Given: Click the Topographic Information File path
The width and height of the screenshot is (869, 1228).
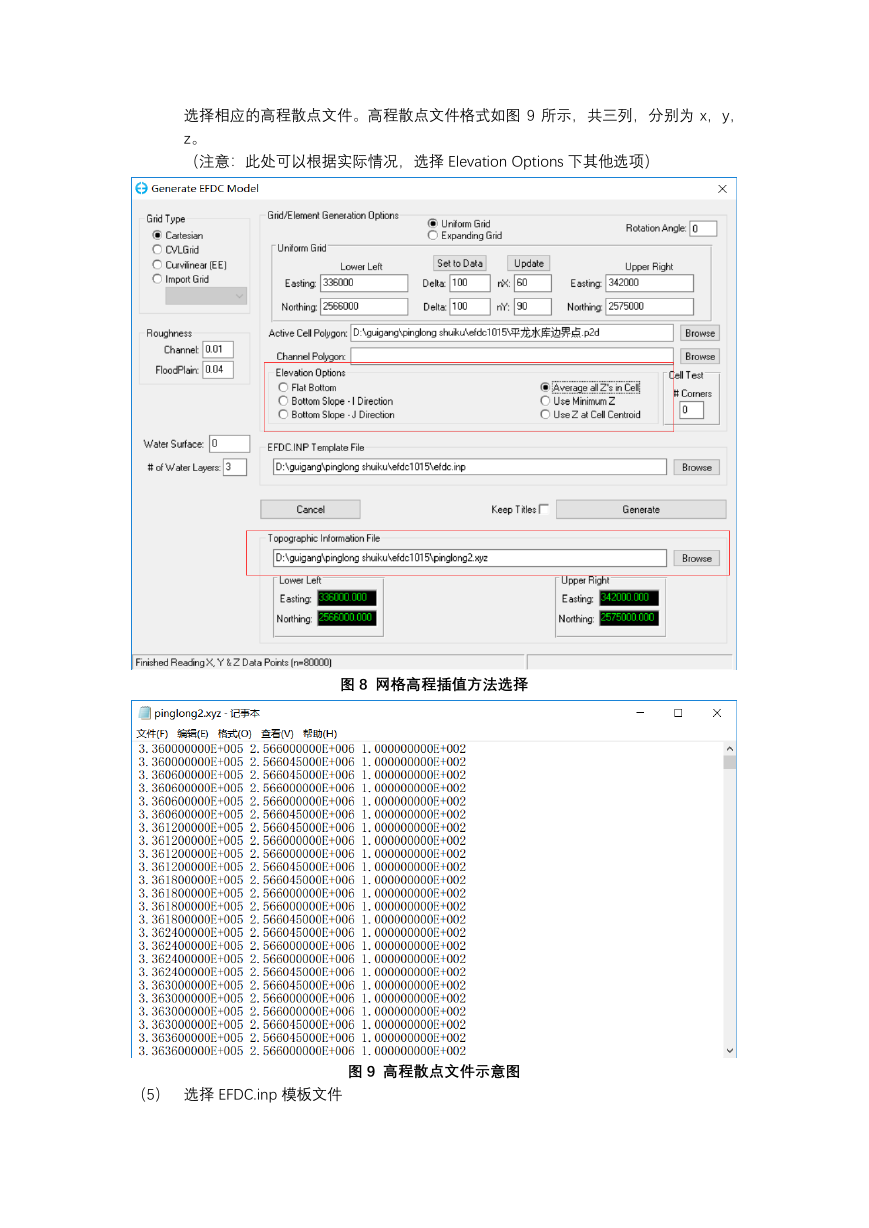Looking at the screenshot, I should (x=469, y=558).
